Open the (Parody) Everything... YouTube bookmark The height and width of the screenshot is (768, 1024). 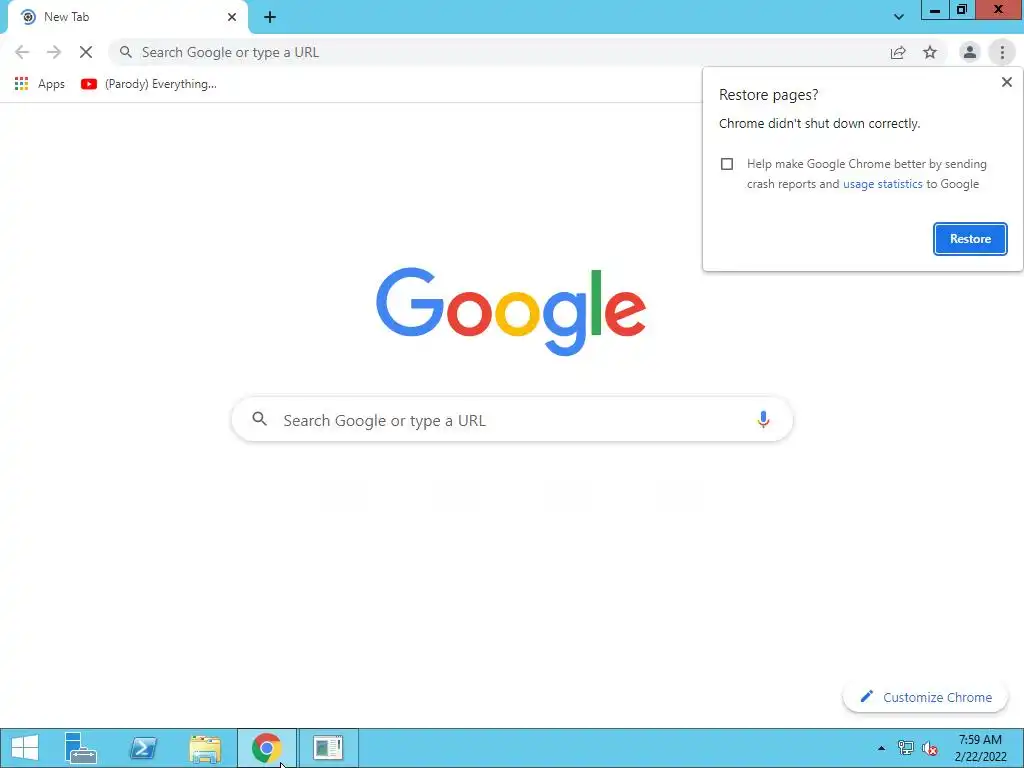(x=149, y=84)
